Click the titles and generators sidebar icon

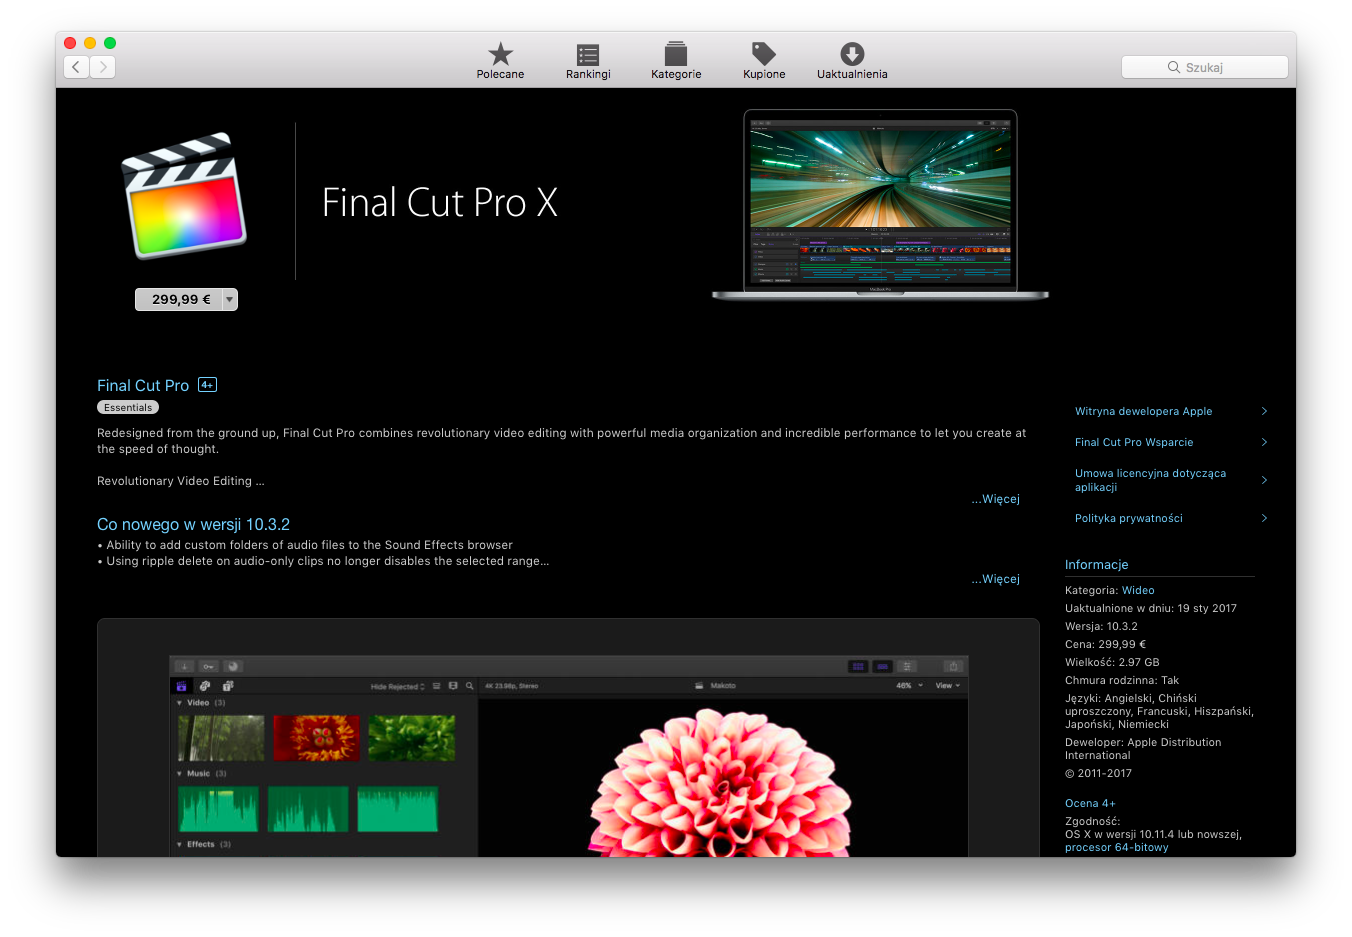228,686
